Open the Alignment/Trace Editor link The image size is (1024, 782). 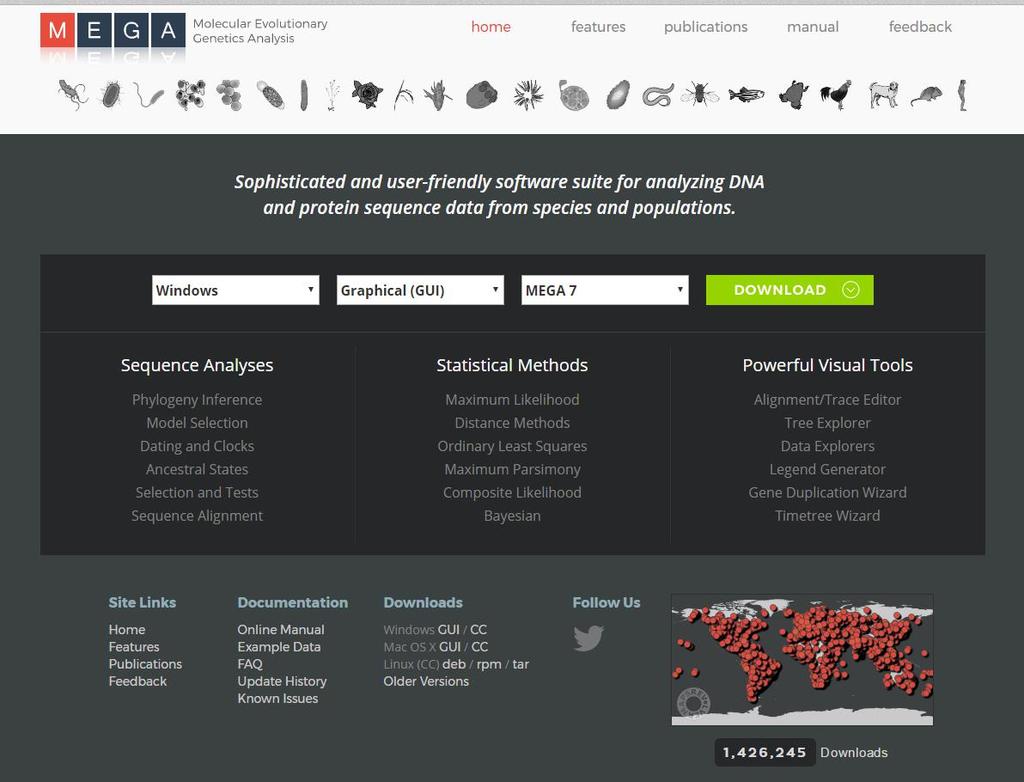(x=827, y=400)
